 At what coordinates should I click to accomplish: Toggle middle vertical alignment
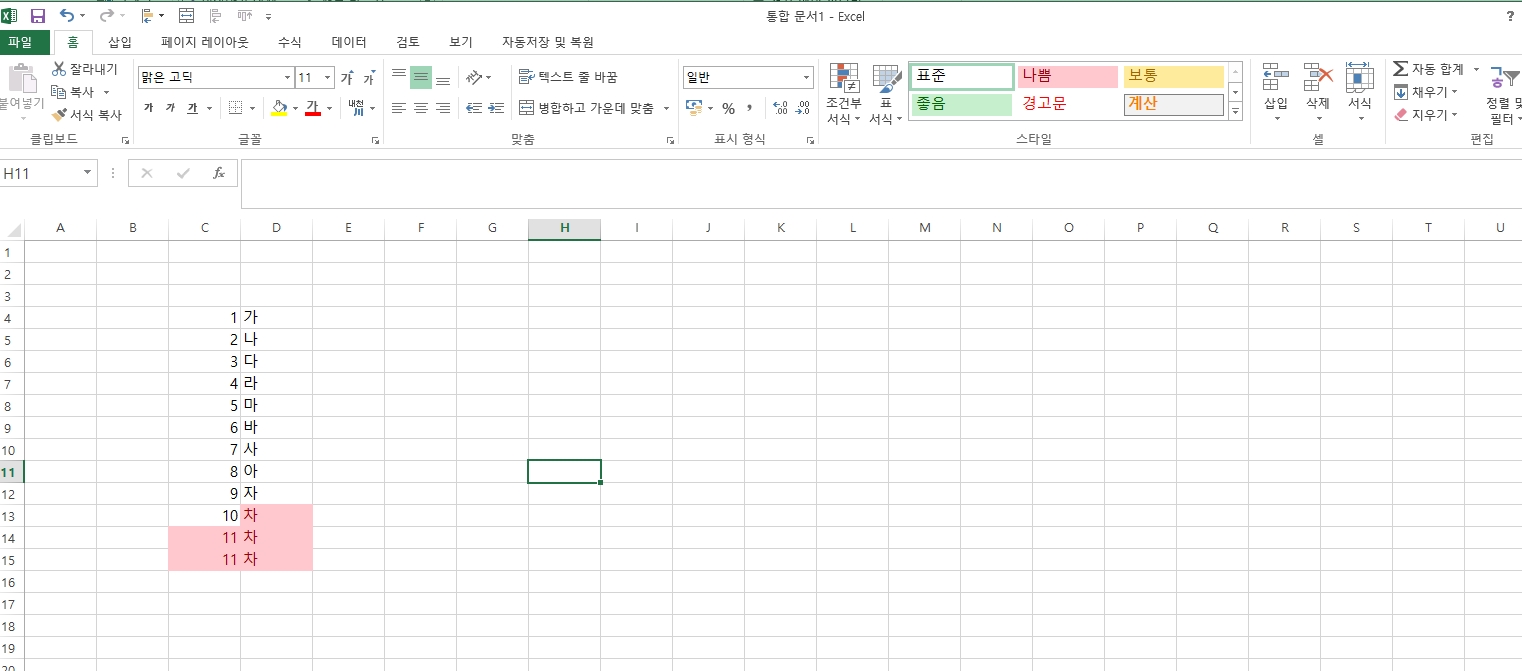click(x=421, y=78)
